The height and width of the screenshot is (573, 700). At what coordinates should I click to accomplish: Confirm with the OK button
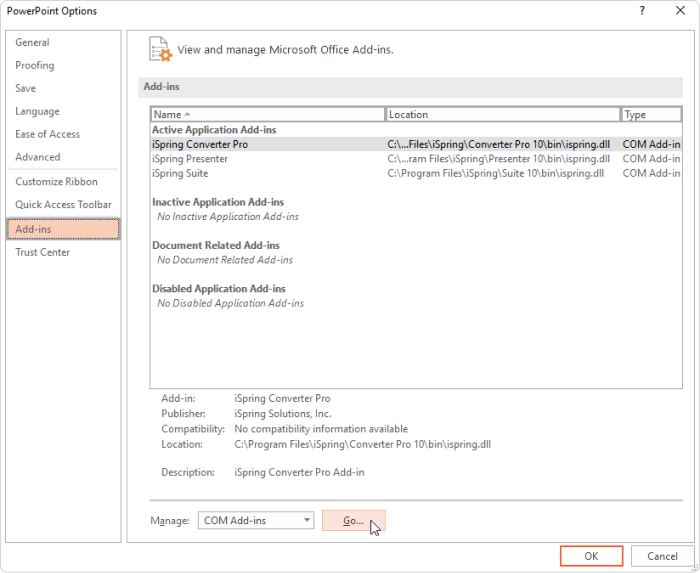pos(592,556)
